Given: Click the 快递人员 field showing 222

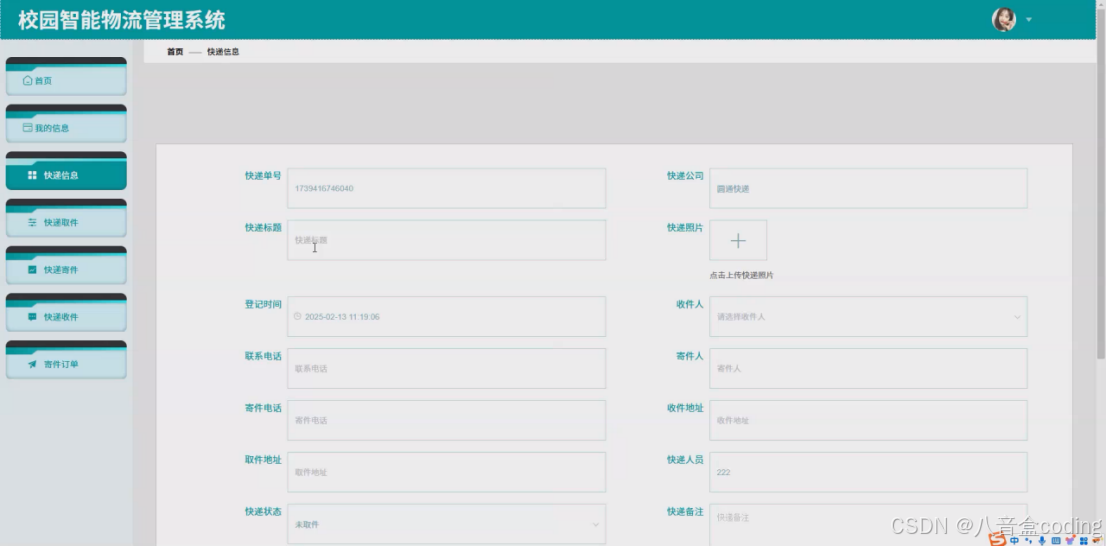Looking at the screenshot, I should coord(868,472).
